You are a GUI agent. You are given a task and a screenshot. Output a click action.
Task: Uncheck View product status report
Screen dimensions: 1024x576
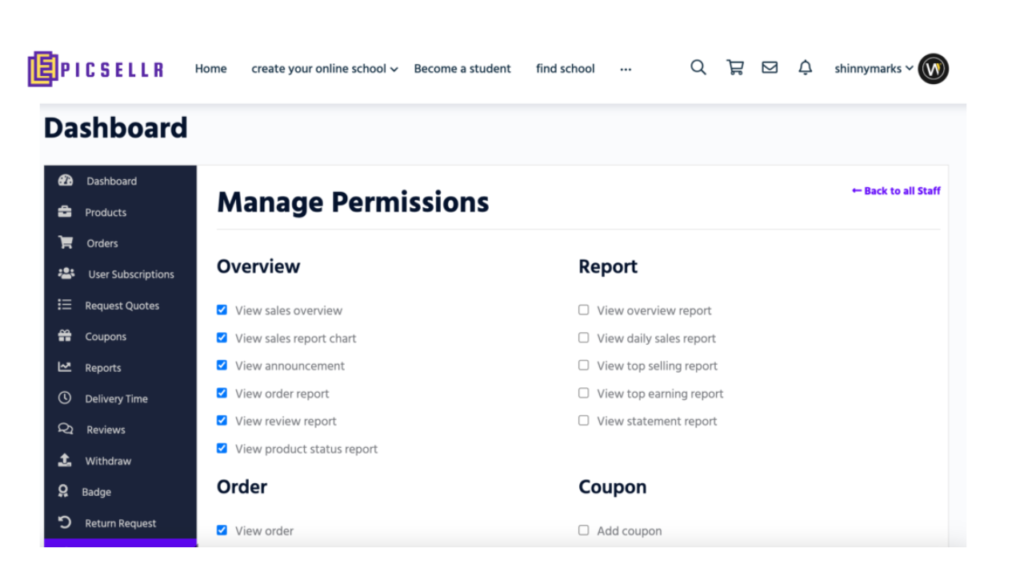[x=222, y=449]
